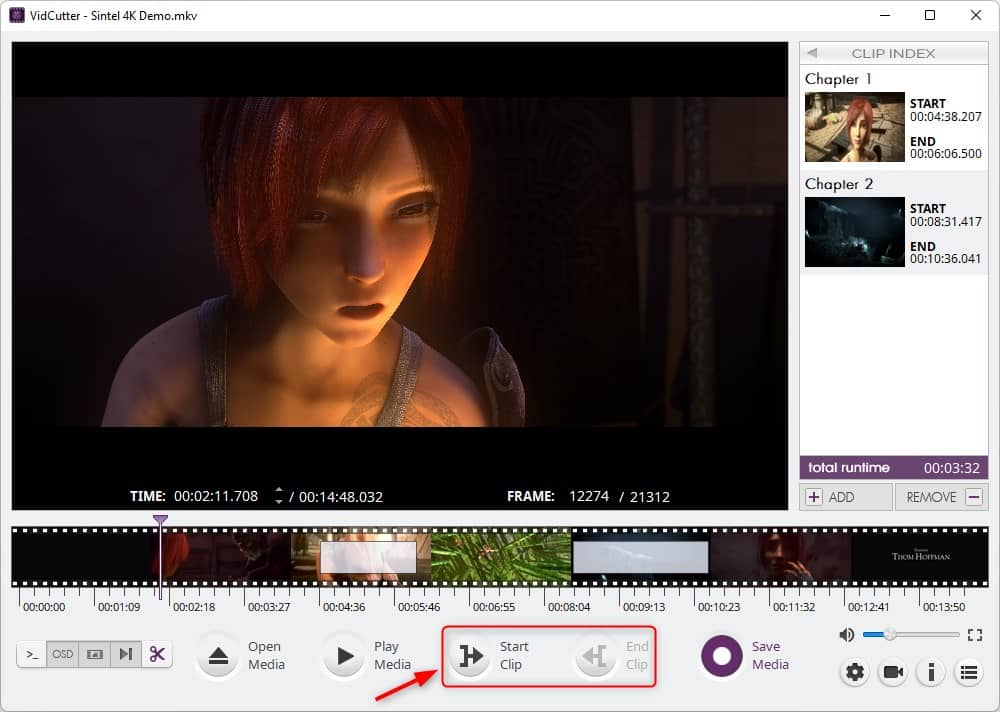Click the total runtime value 00:03:32

pyautogui.click(x=952, y=468)
